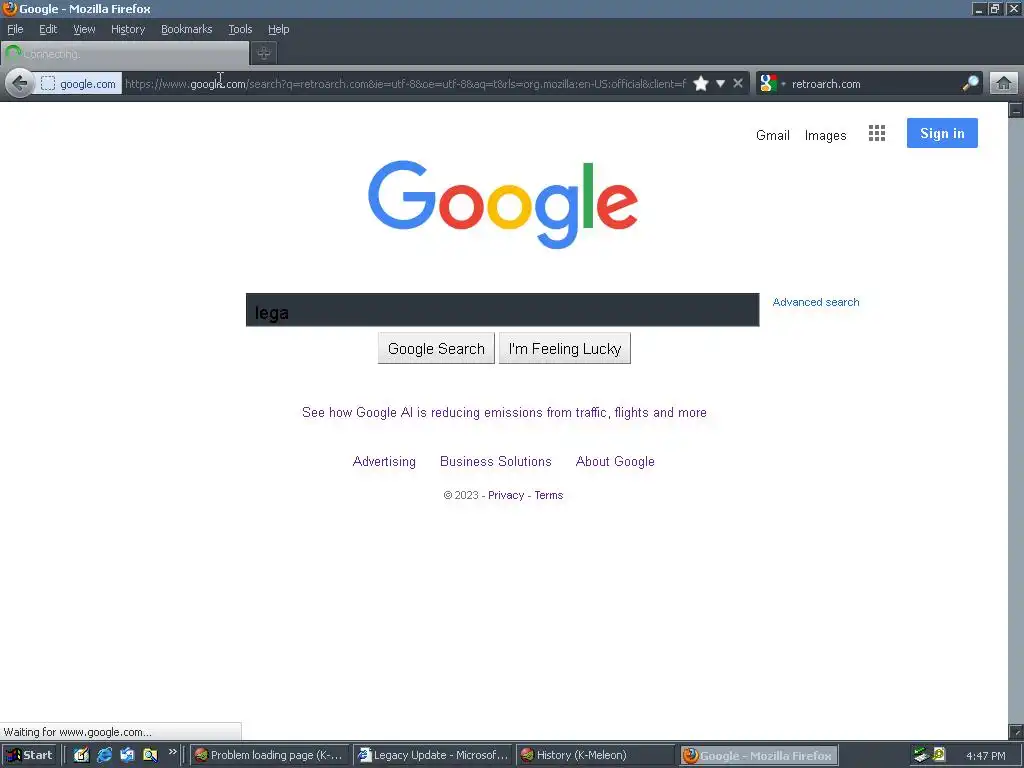1024x768 pixels.
Task: Click the system tray clock 4:47 PM
Action: tap(985, 756)
